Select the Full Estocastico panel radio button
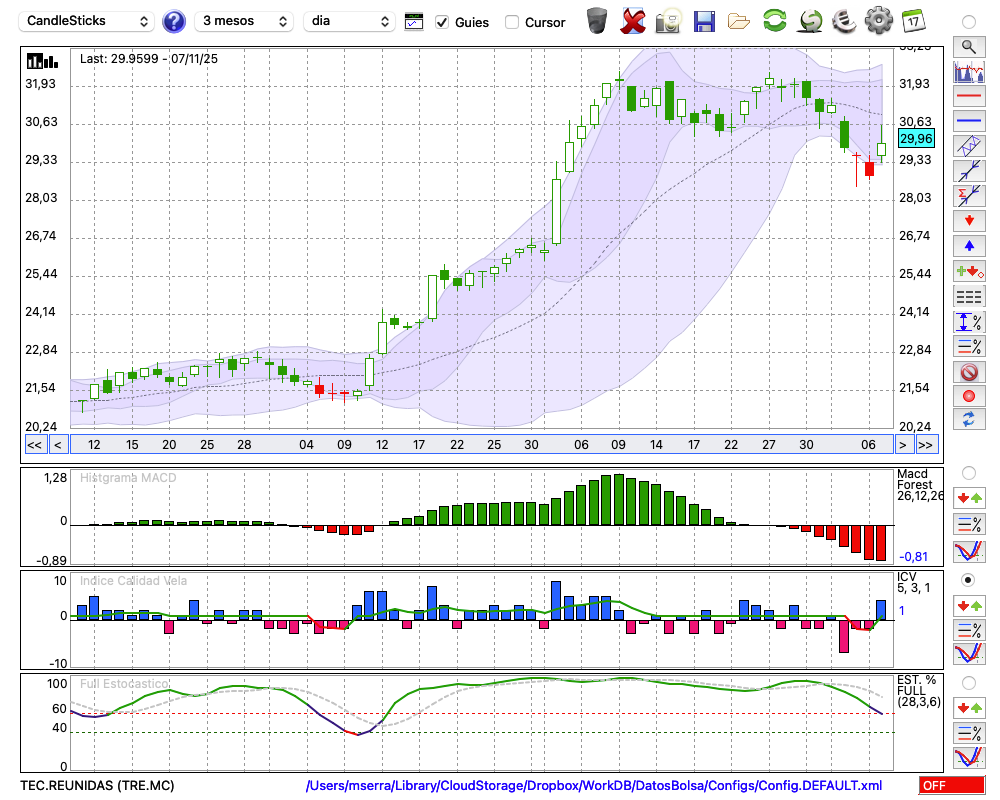 click(x=968, y=682)
